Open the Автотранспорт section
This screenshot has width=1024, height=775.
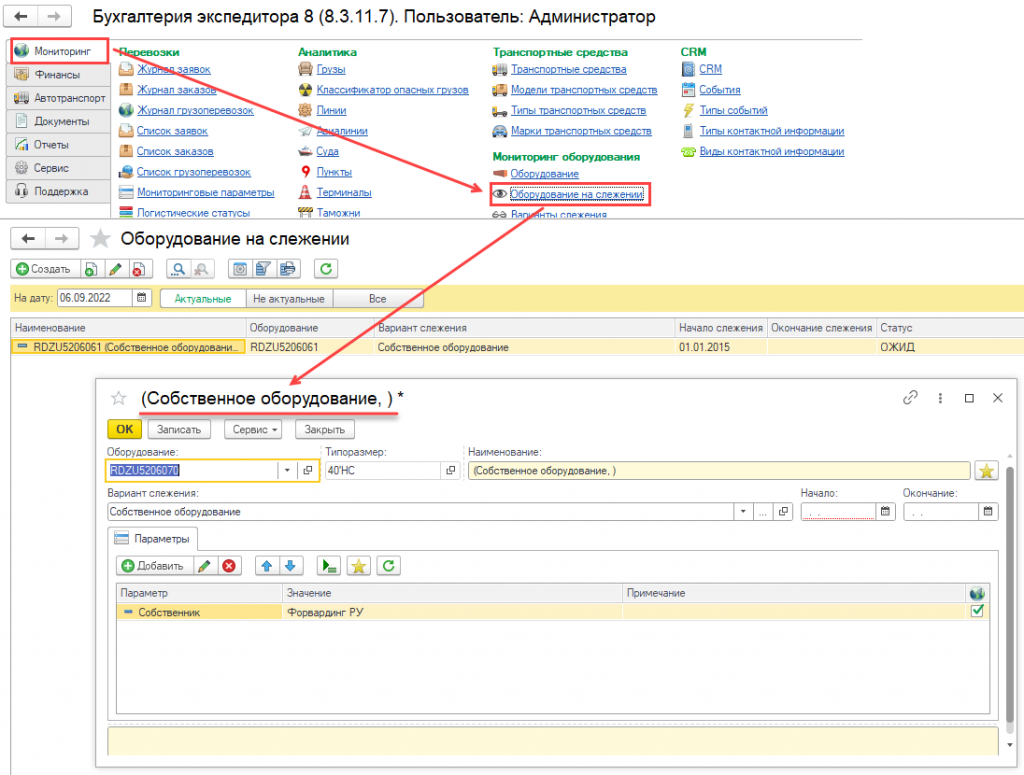(x=59, y=98)
